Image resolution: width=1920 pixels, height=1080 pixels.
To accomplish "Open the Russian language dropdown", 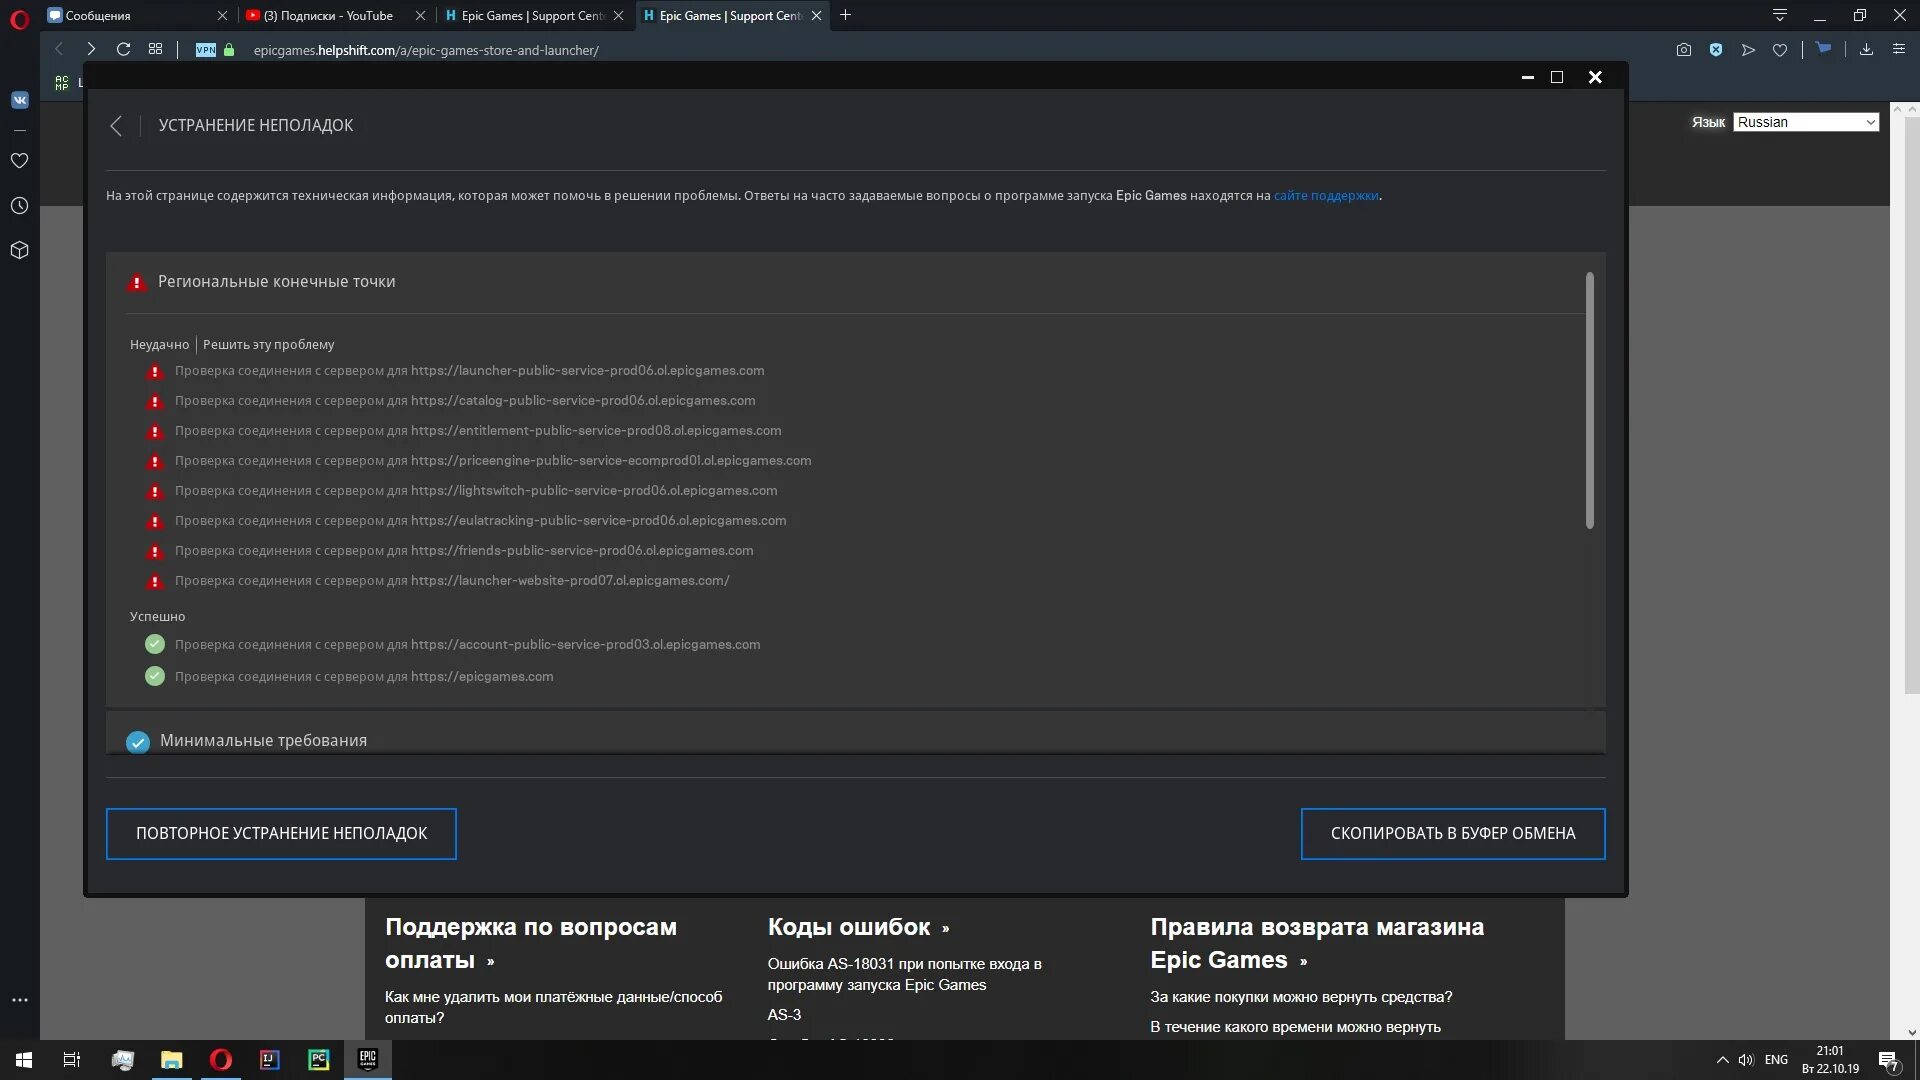I will pos(1805,122).
